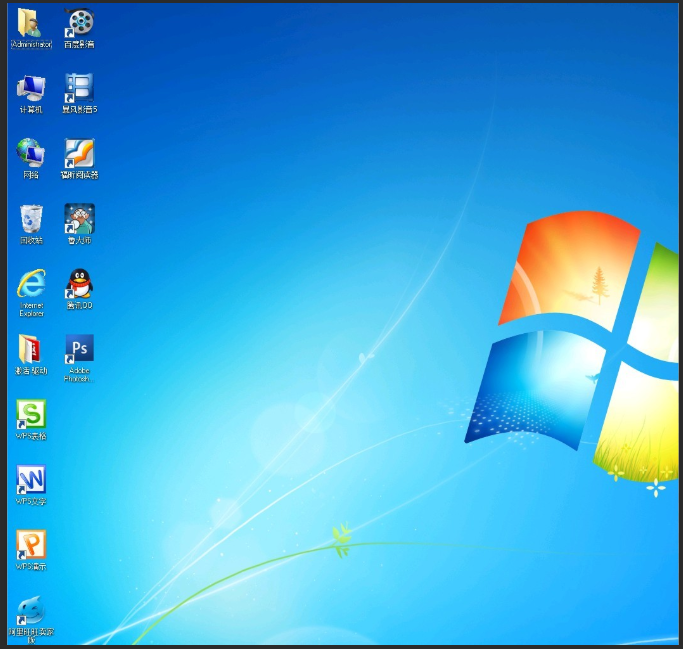The width and height of the screenshot is (683, 649).
Task: Select the Administrator user folder icon
Action: pos(31,22)
